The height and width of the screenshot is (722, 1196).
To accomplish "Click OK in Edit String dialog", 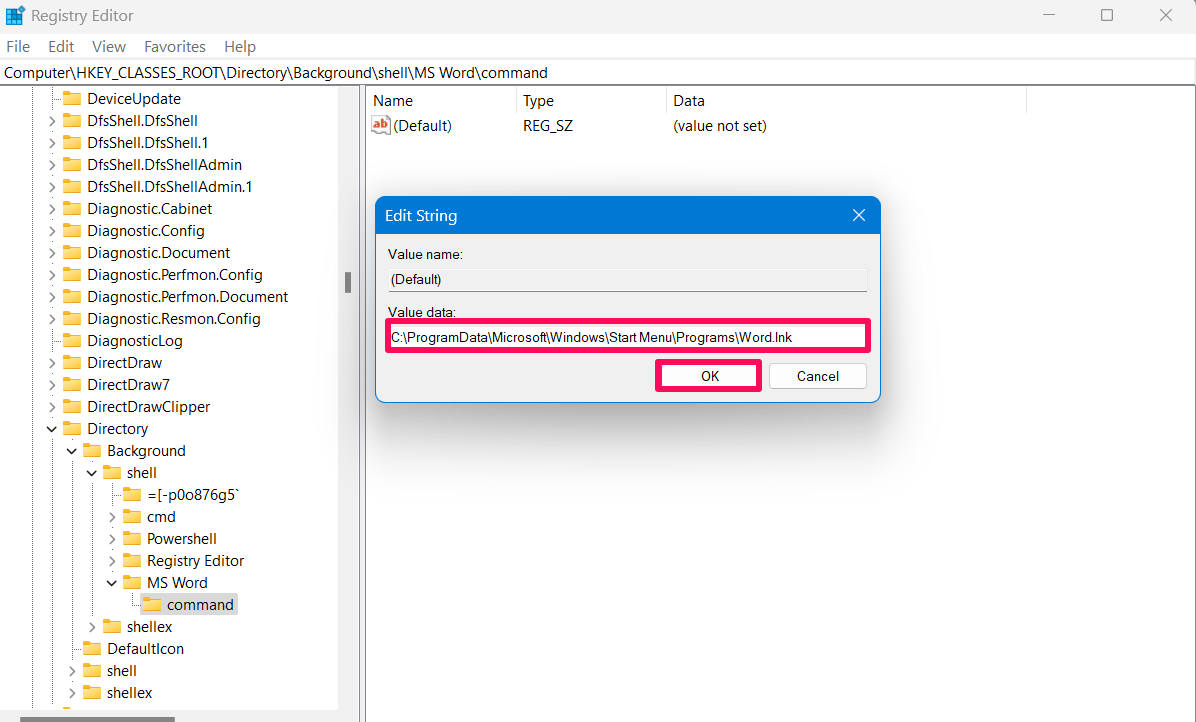I will click(709, 376).
